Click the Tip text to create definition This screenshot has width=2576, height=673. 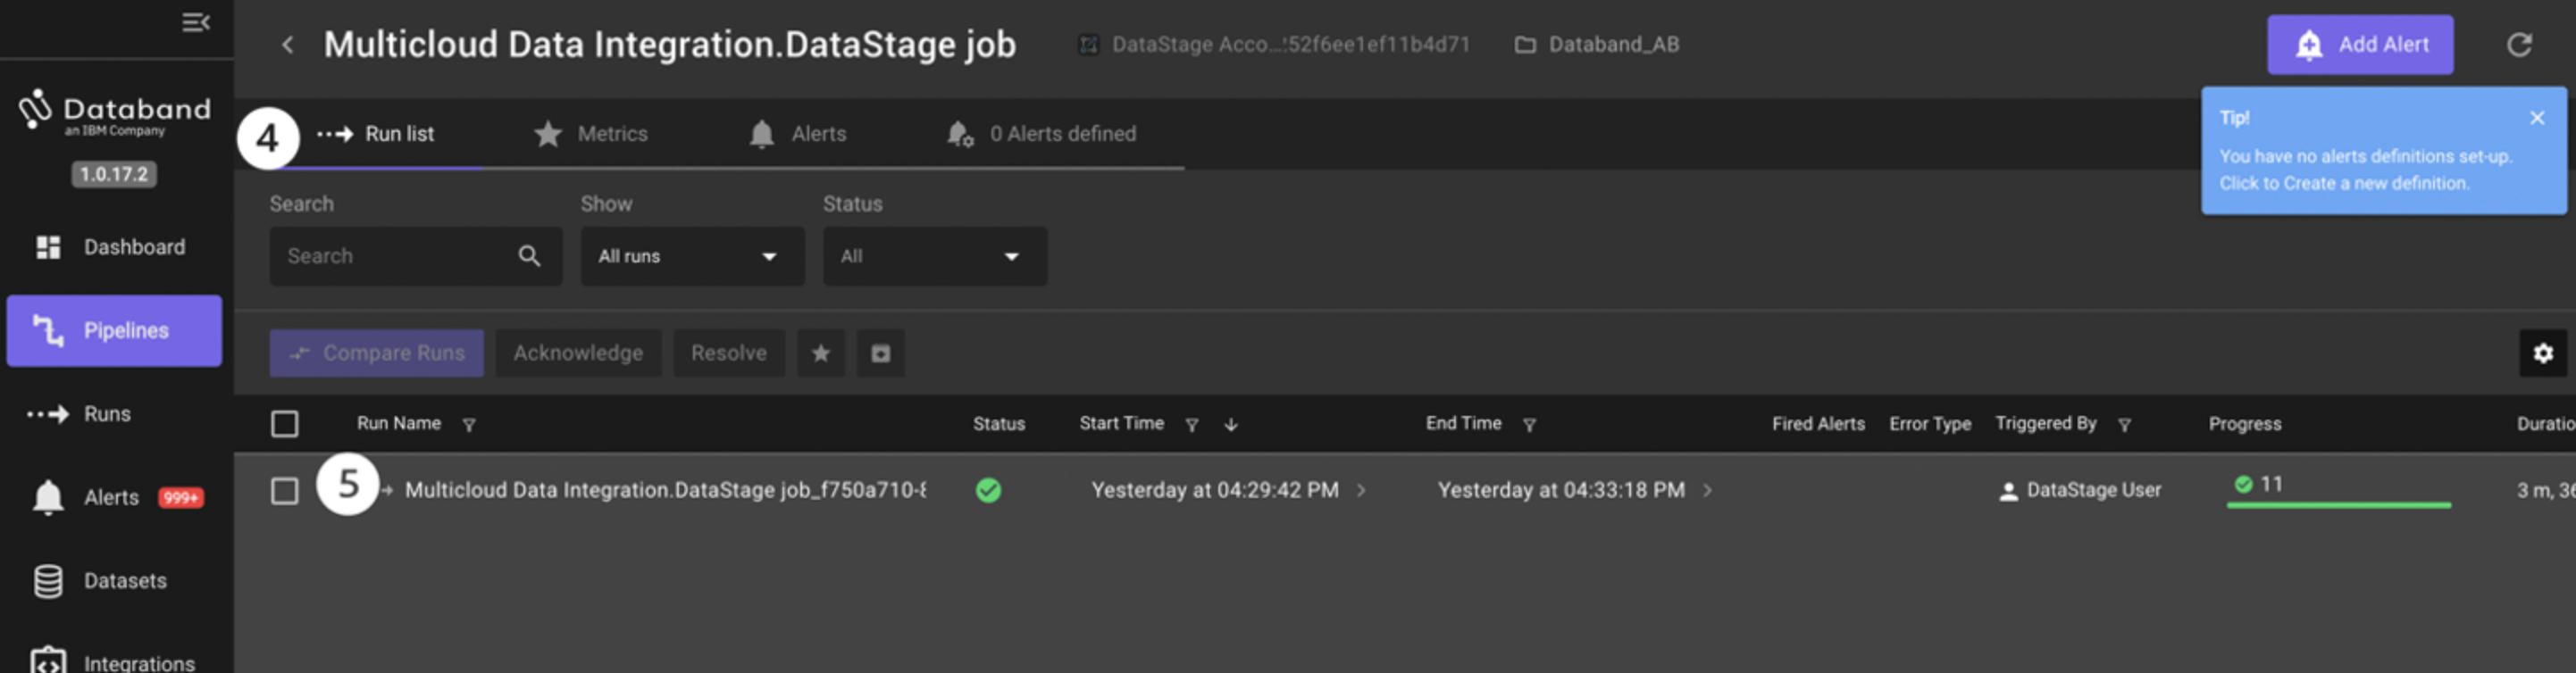(x=2364, y=170)
